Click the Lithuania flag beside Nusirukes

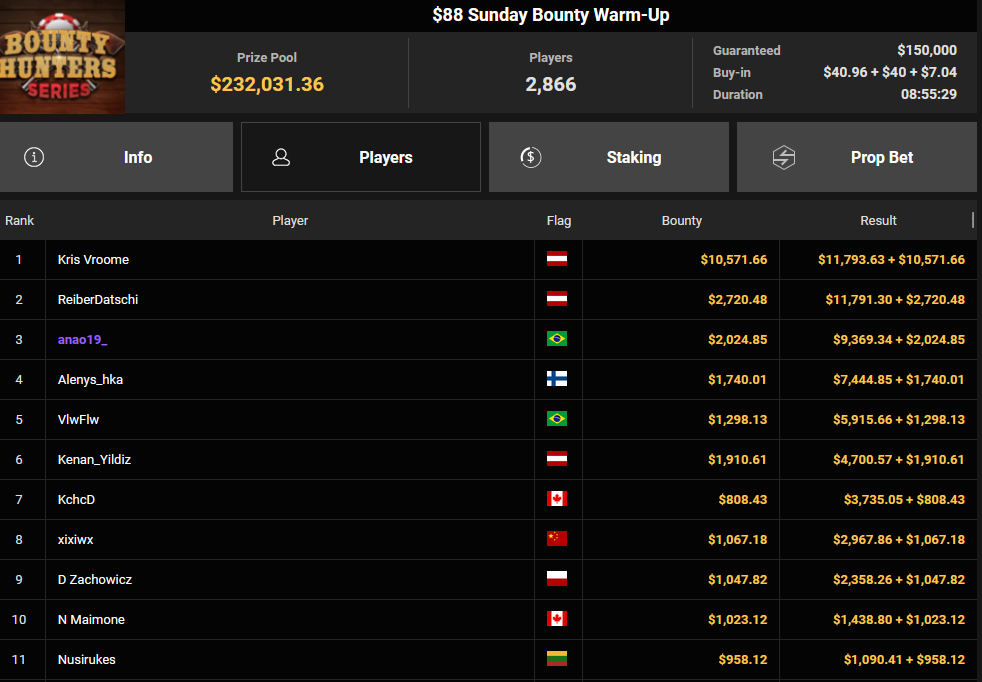[557, 659]
